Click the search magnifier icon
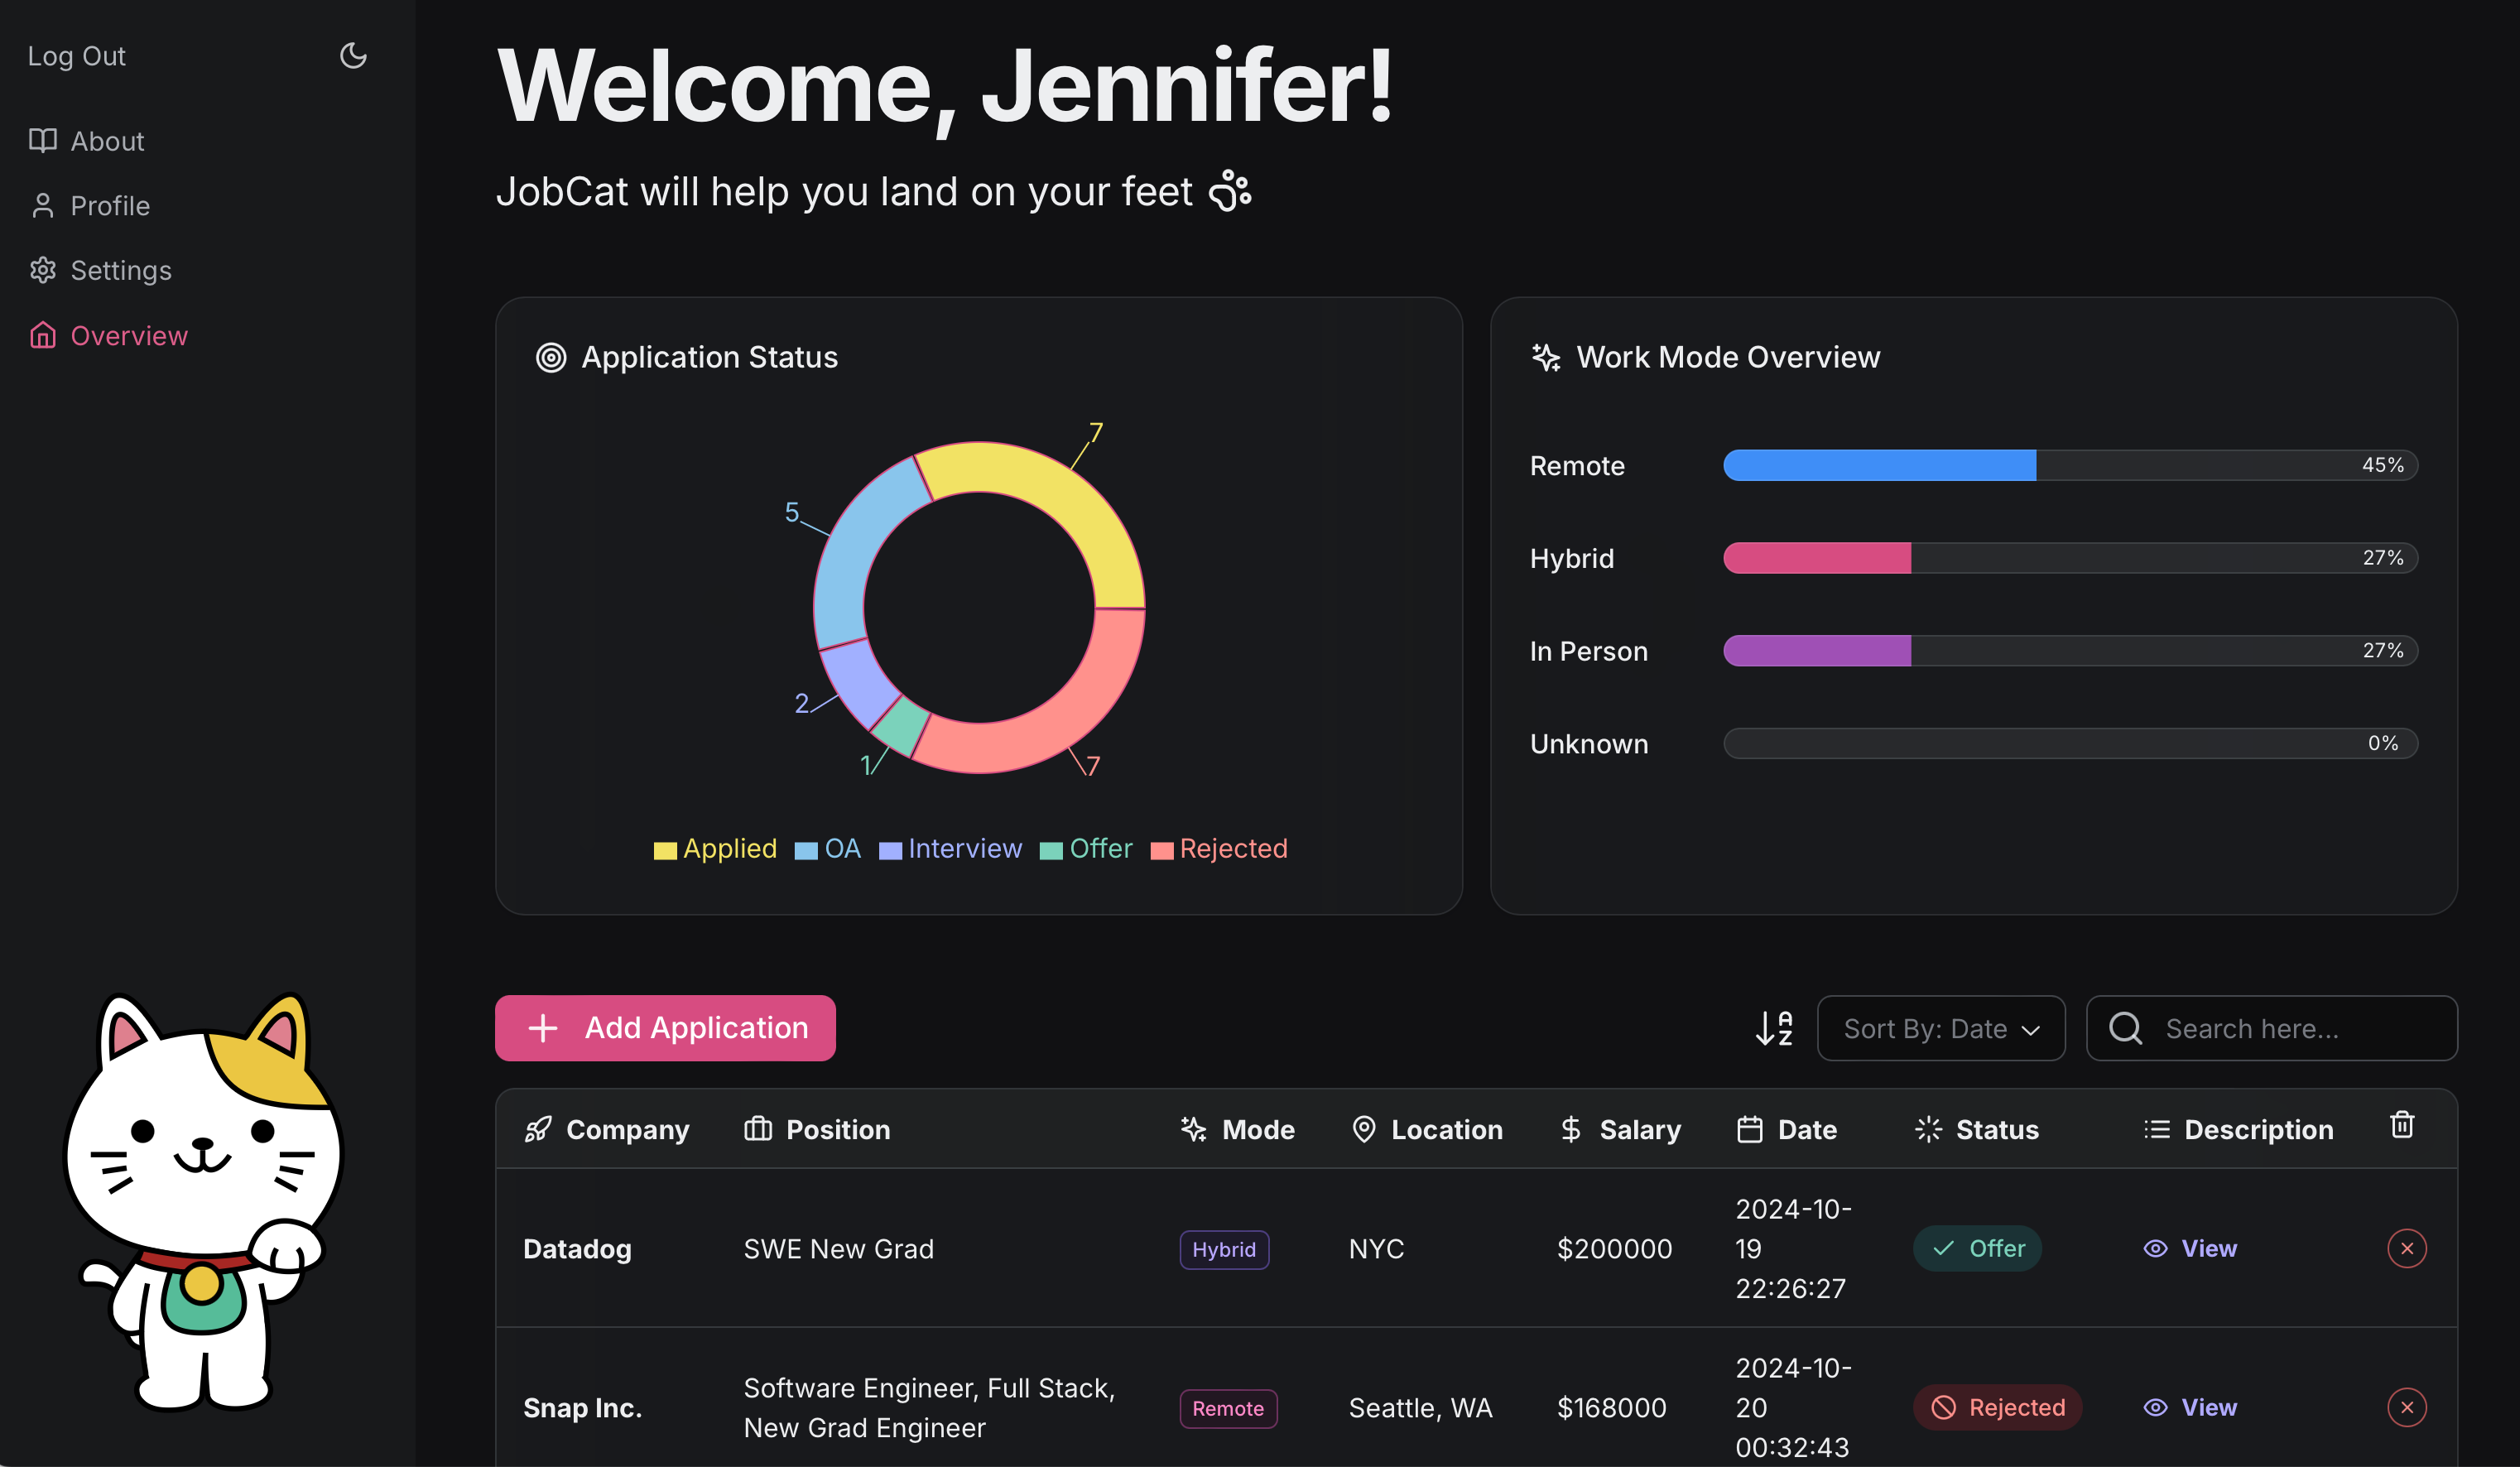Viewport: 2520px width, 1467px height. (2125, 1028)
